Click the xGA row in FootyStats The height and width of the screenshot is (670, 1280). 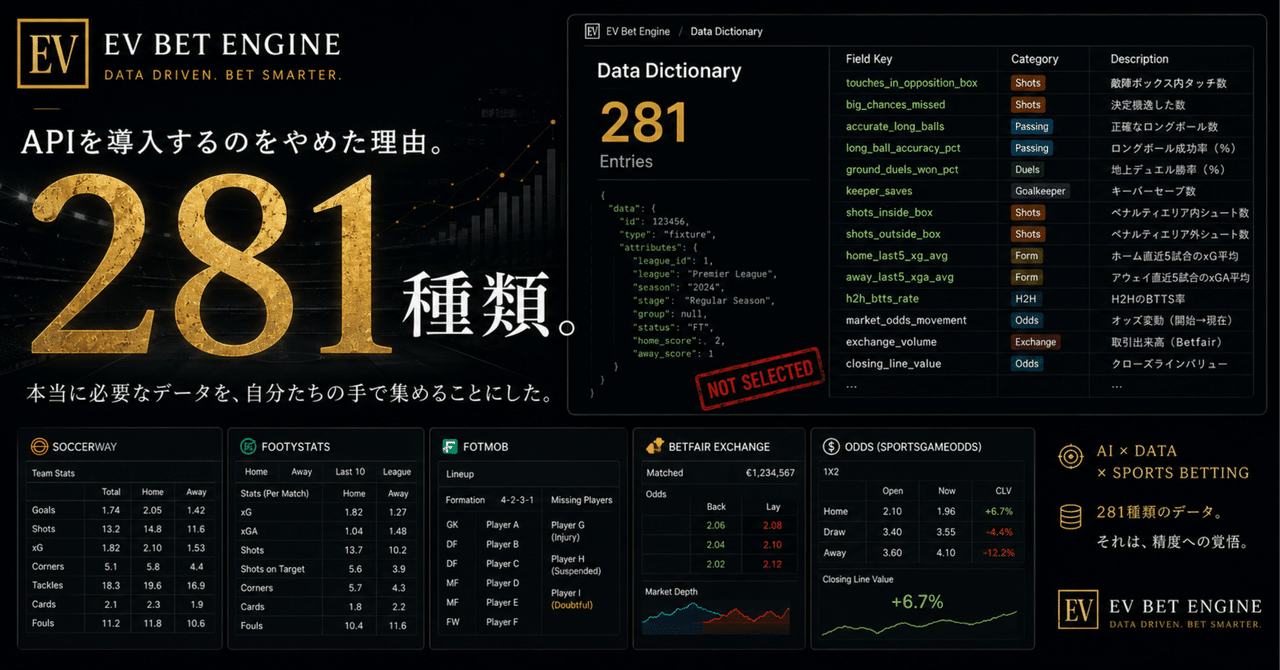click(x=324, y=531)
